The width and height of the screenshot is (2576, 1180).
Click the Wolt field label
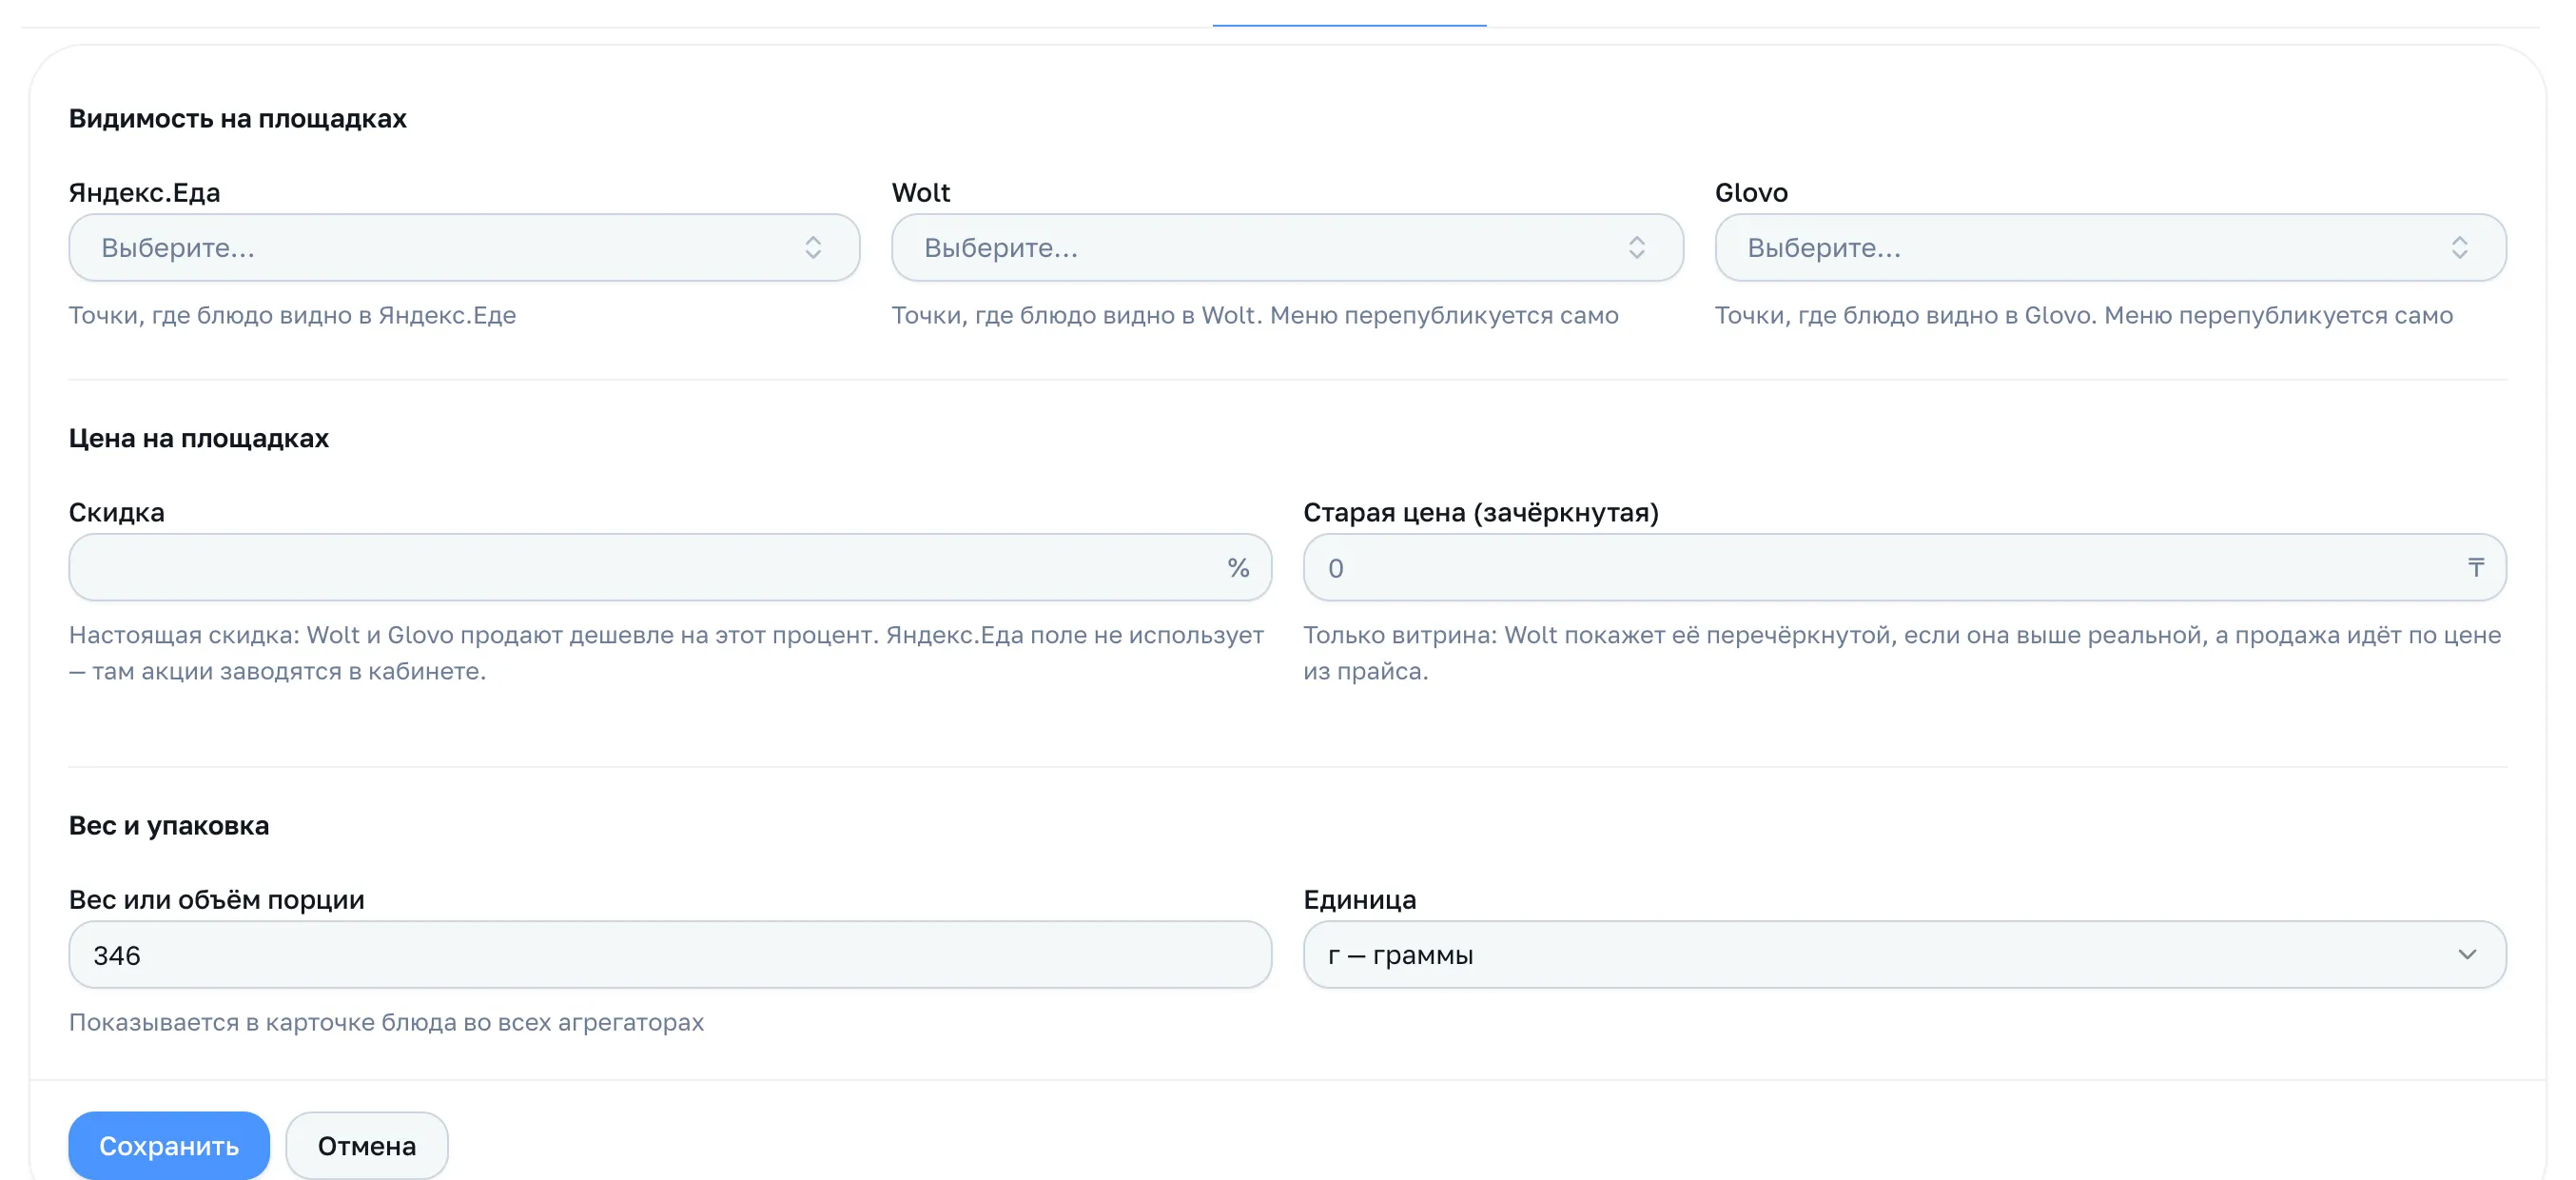click(921, 192)
